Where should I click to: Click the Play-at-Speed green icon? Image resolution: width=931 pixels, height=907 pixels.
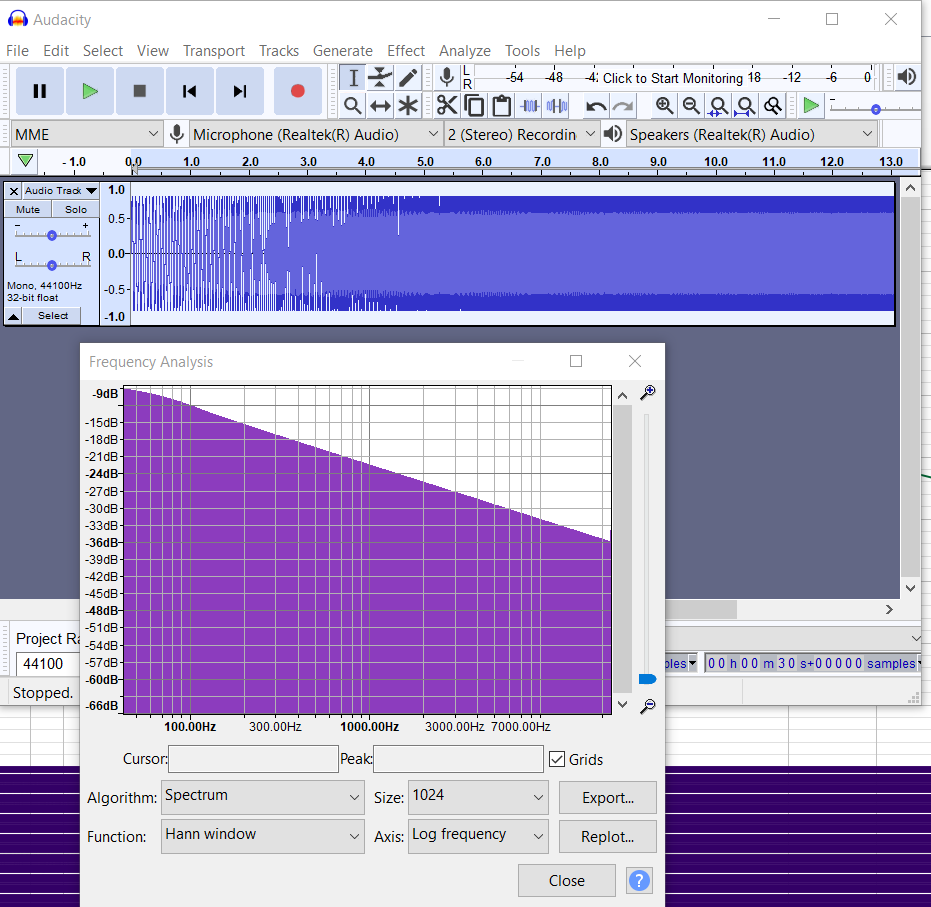point(811,106)
